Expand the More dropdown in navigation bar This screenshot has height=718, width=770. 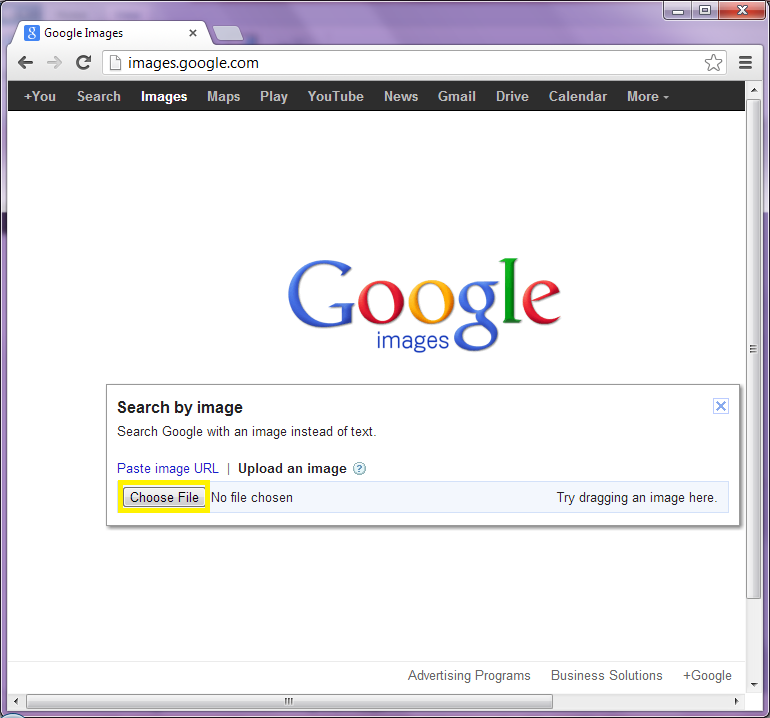648,96
